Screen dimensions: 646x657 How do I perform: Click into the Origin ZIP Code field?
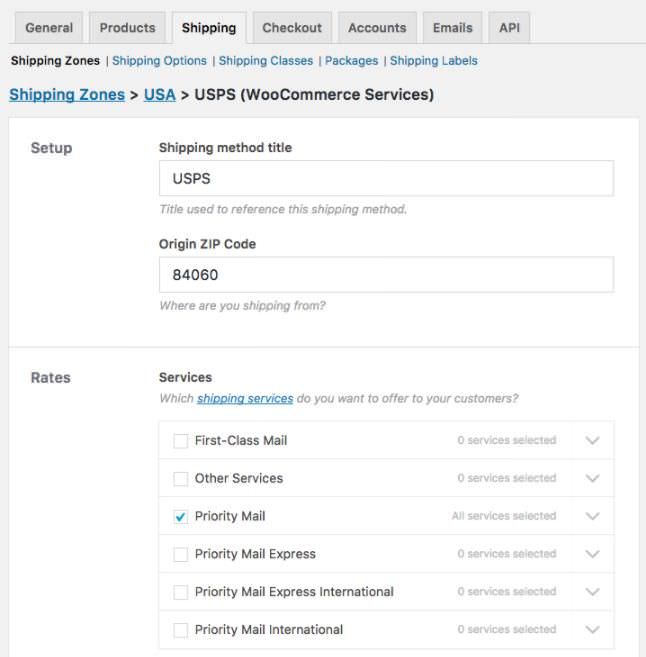tap(386, 275)
